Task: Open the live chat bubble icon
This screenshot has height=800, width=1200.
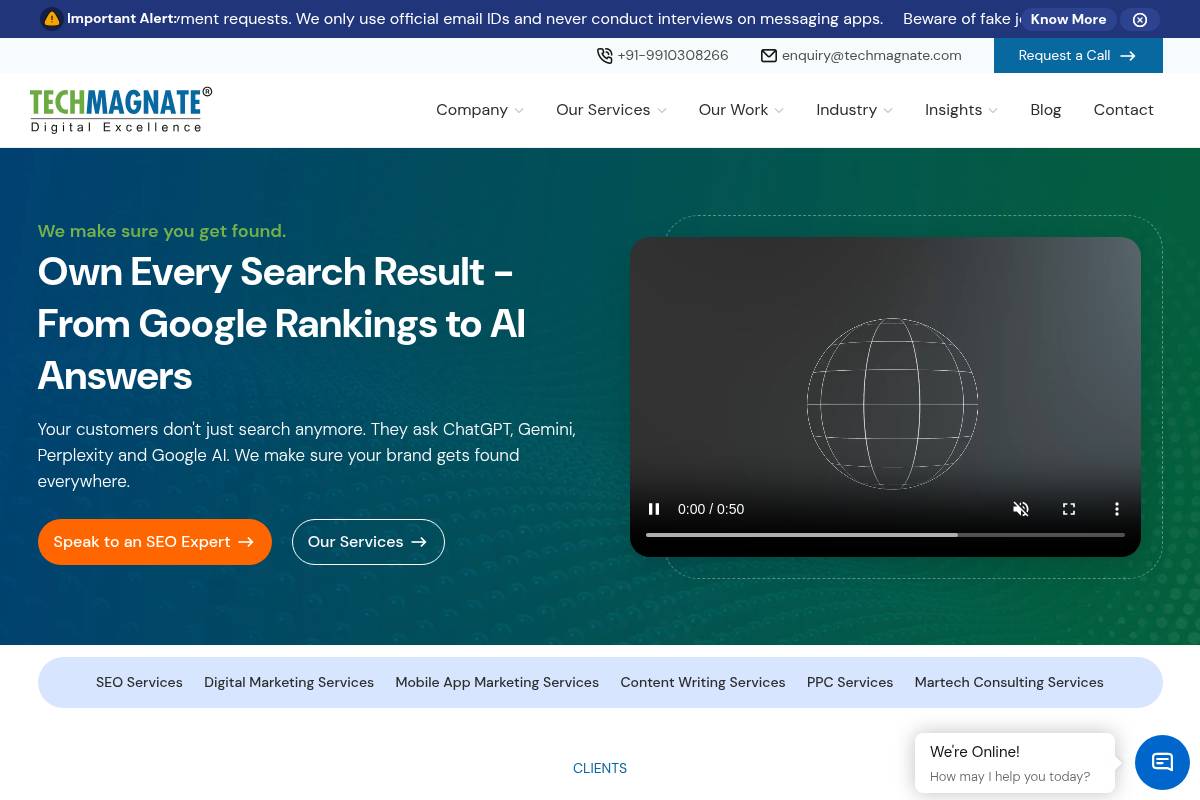Action: tap(1162, 762)
